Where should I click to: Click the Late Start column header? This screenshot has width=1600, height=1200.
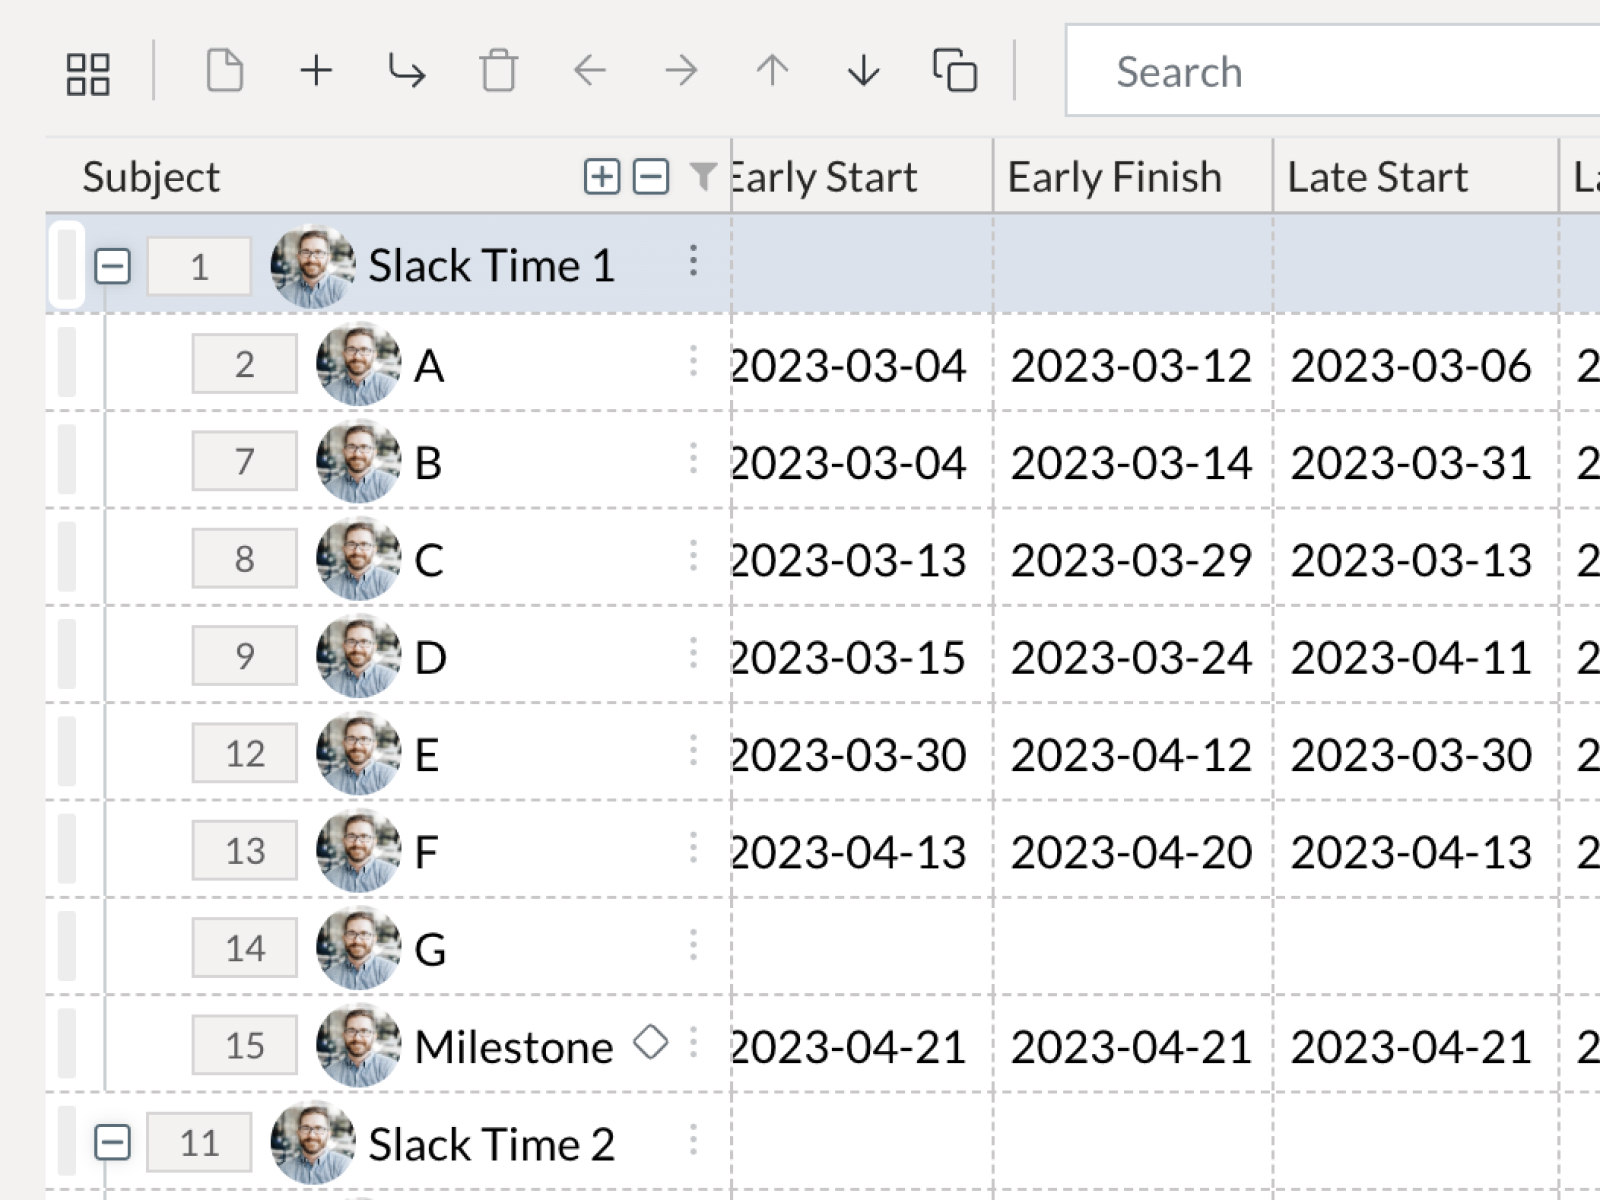coord(1377,177)
